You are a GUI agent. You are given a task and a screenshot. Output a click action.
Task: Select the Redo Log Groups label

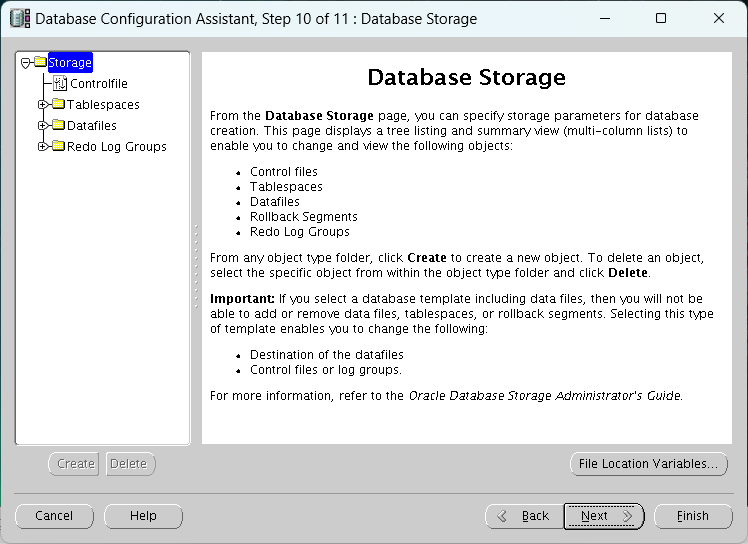pyautogui.click(x=117, y=146)
